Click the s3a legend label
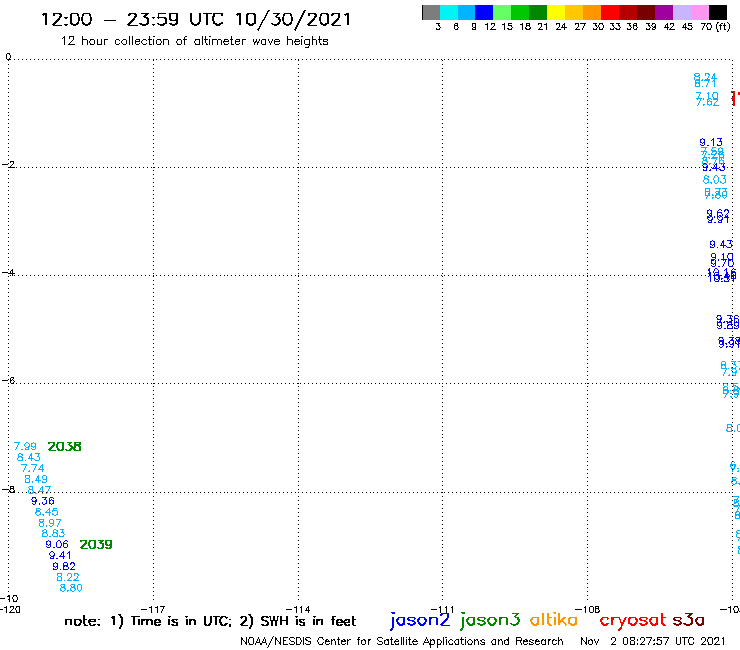The height and width of the screenshot is (650, 740). tap(688, 620)
